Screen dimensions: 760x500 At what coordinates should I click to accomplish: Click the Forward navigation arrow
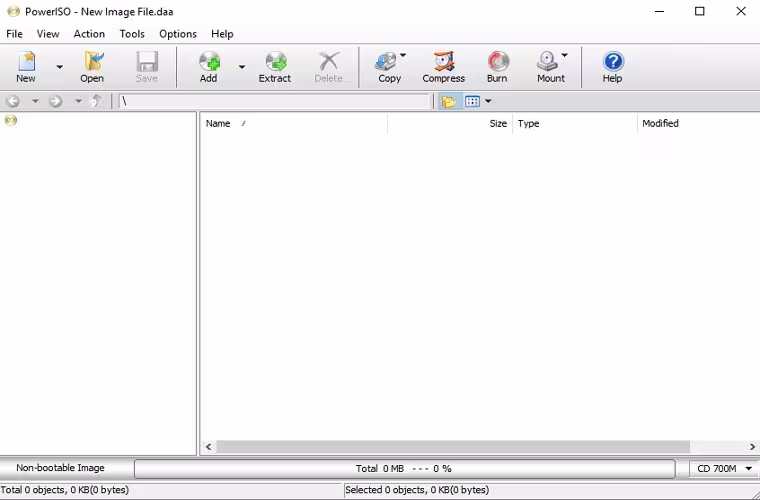click(56, 101)
